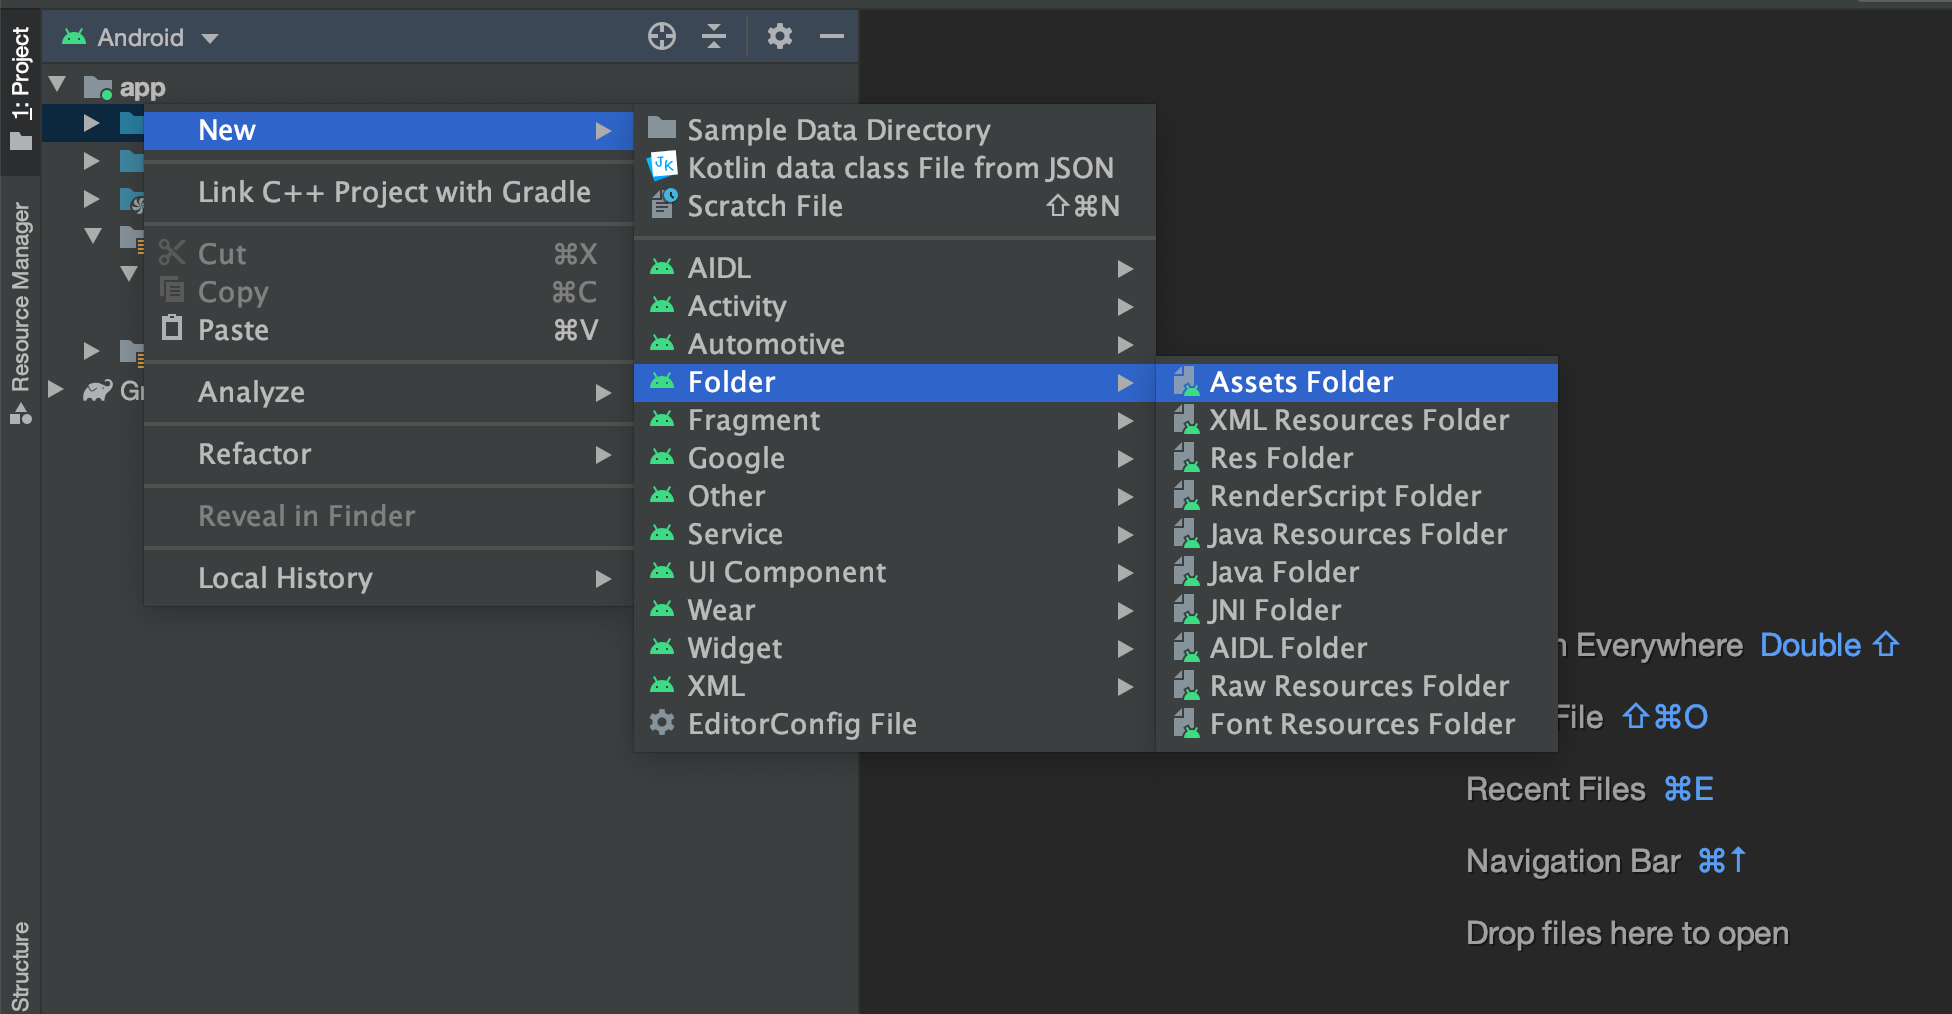Click the Java Resources Folder icon

point(1186,534)
